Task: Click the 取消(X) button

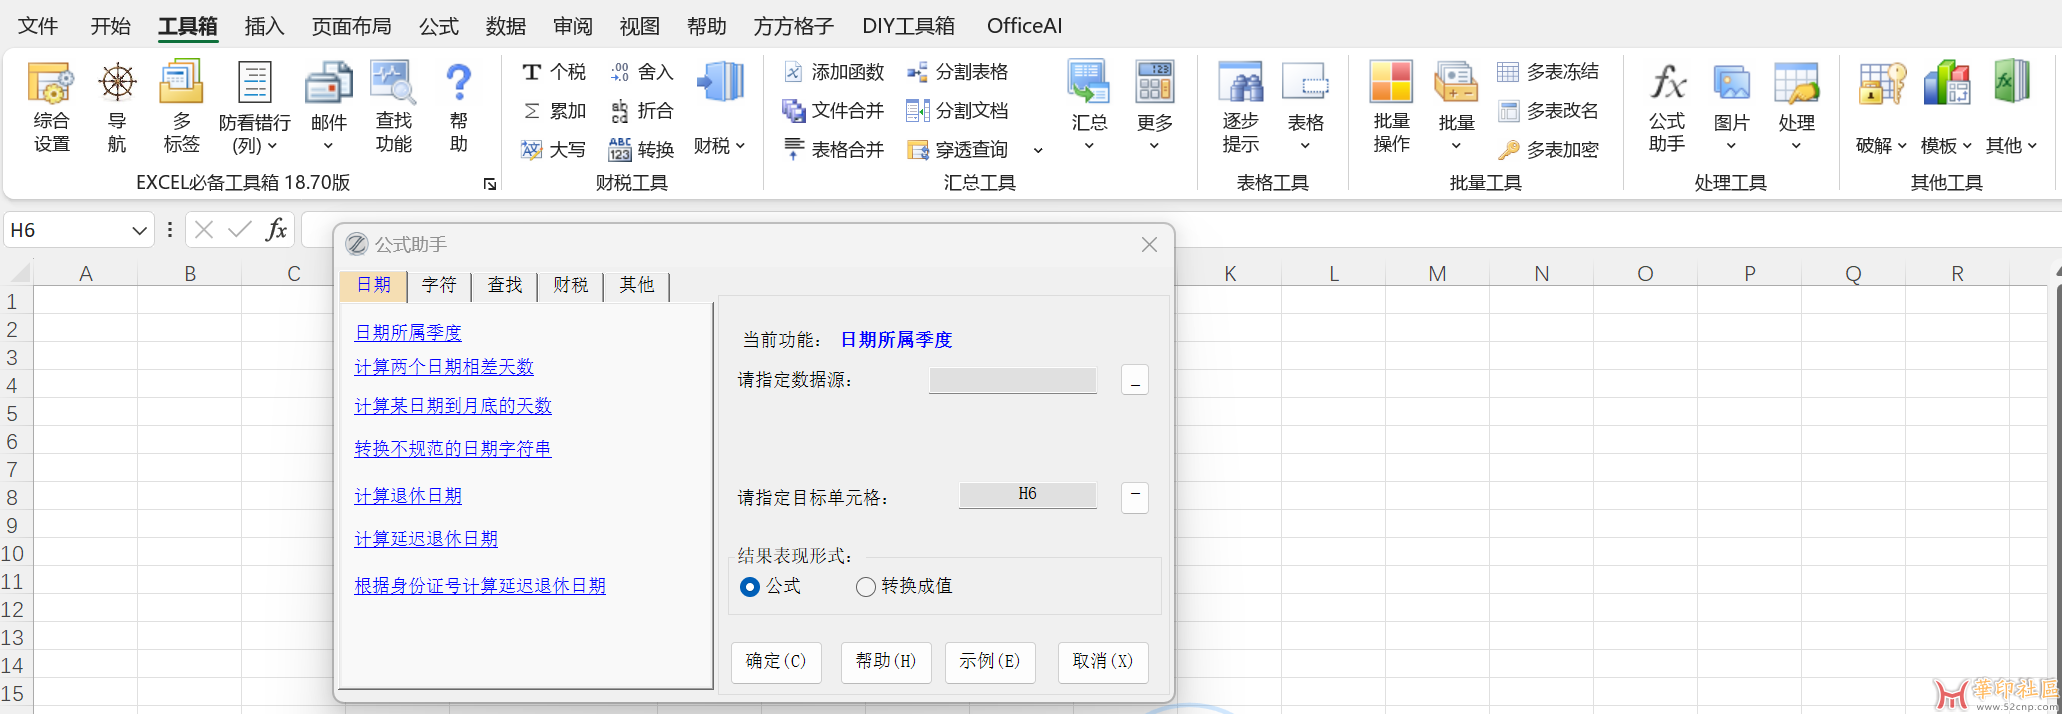Action: [x=1103, y=662]
